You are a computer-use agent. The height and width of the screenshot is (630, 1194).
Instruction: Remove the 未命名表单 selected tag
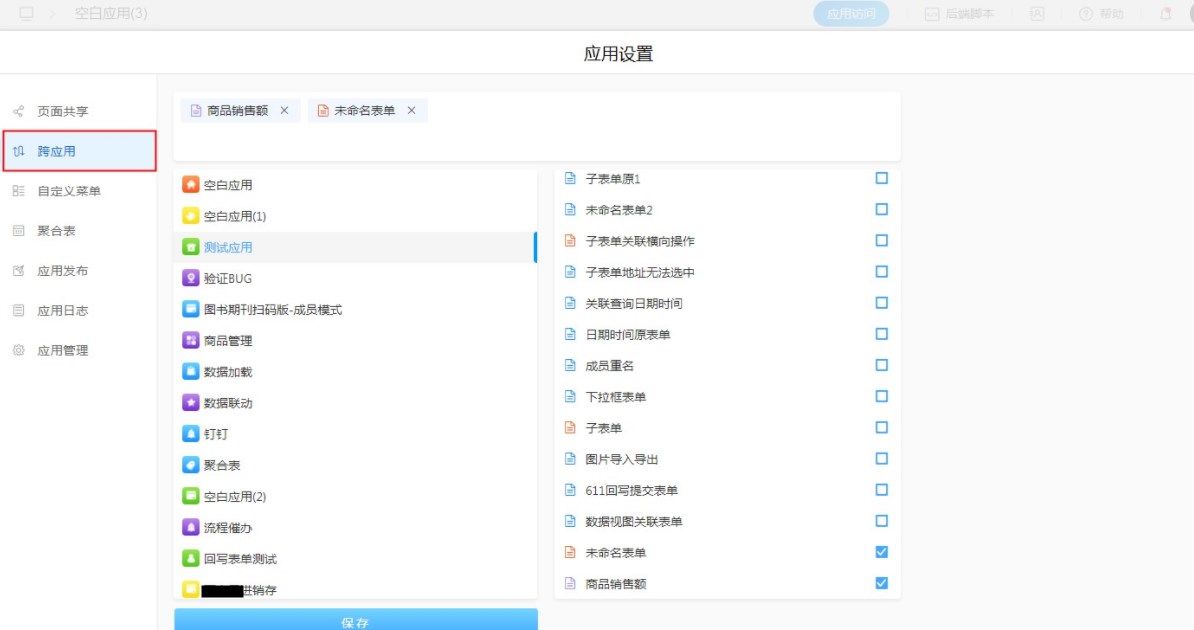pyautogui.click(x=411, y=111)
